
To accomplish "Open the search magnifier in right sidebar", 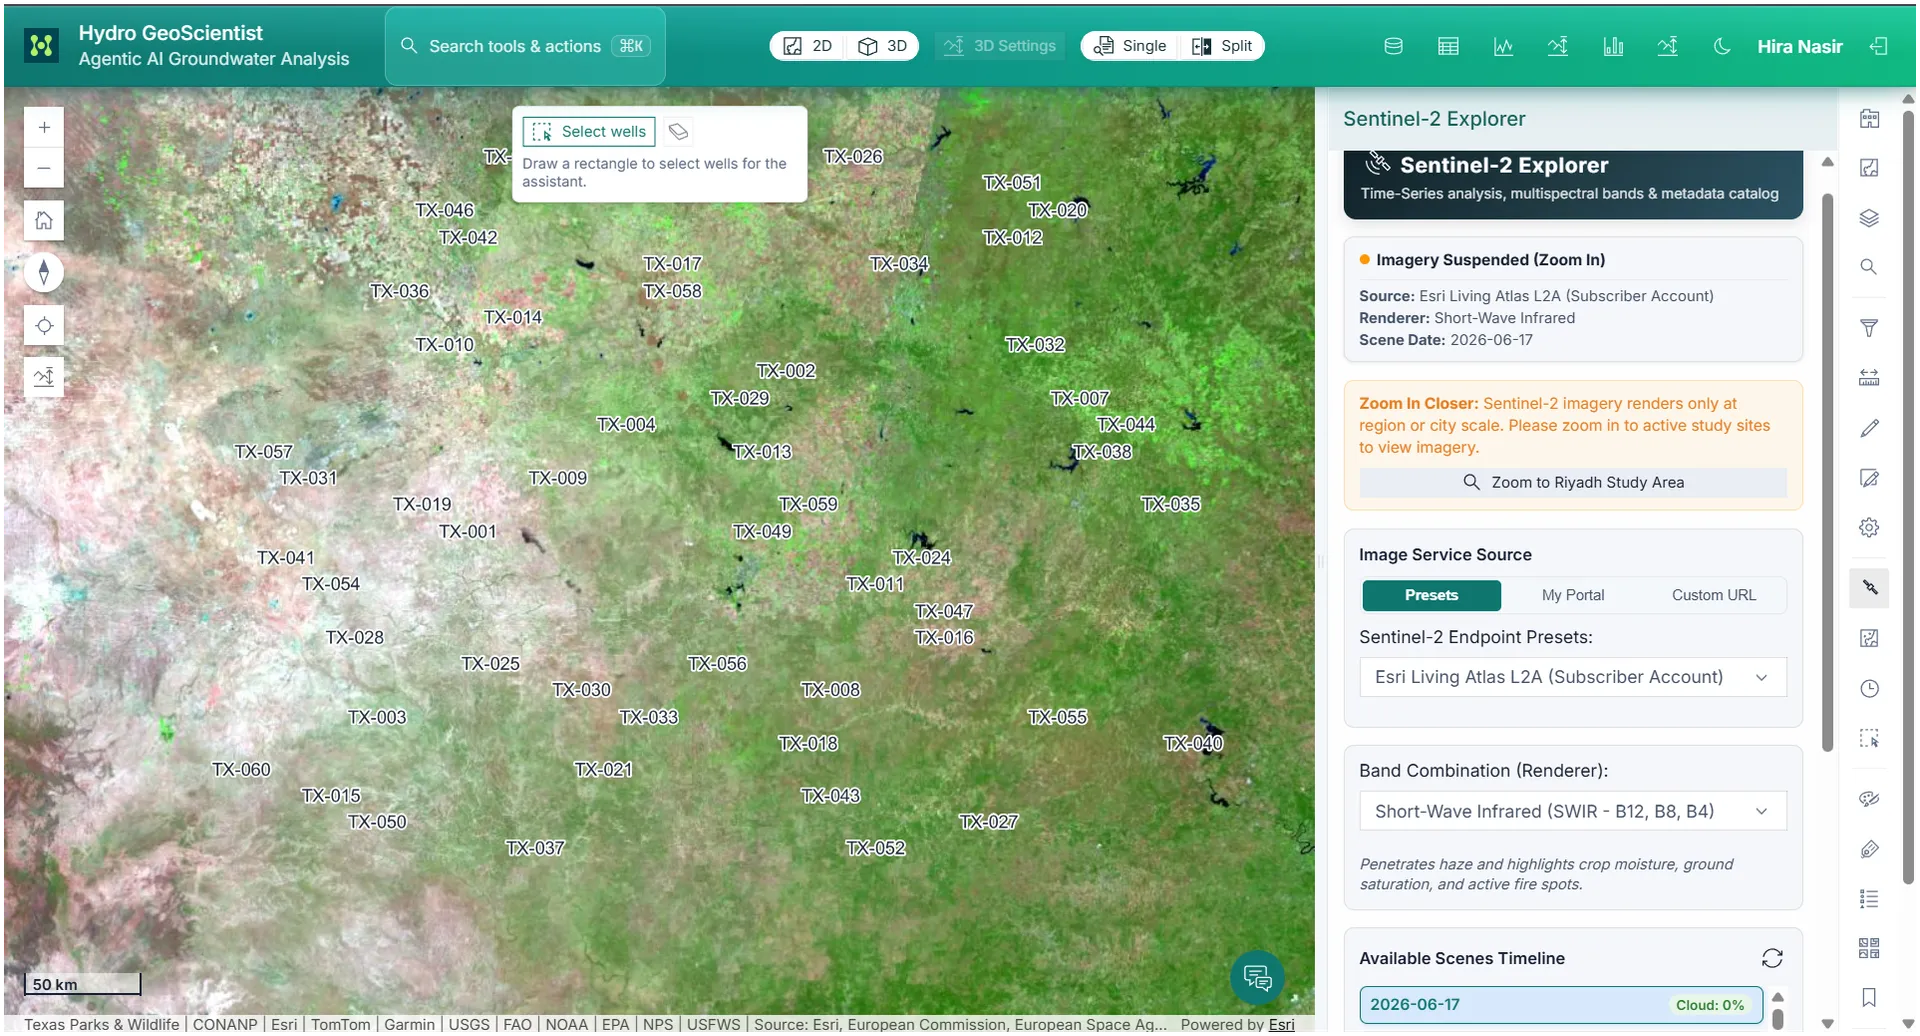I will (1869, 267).
